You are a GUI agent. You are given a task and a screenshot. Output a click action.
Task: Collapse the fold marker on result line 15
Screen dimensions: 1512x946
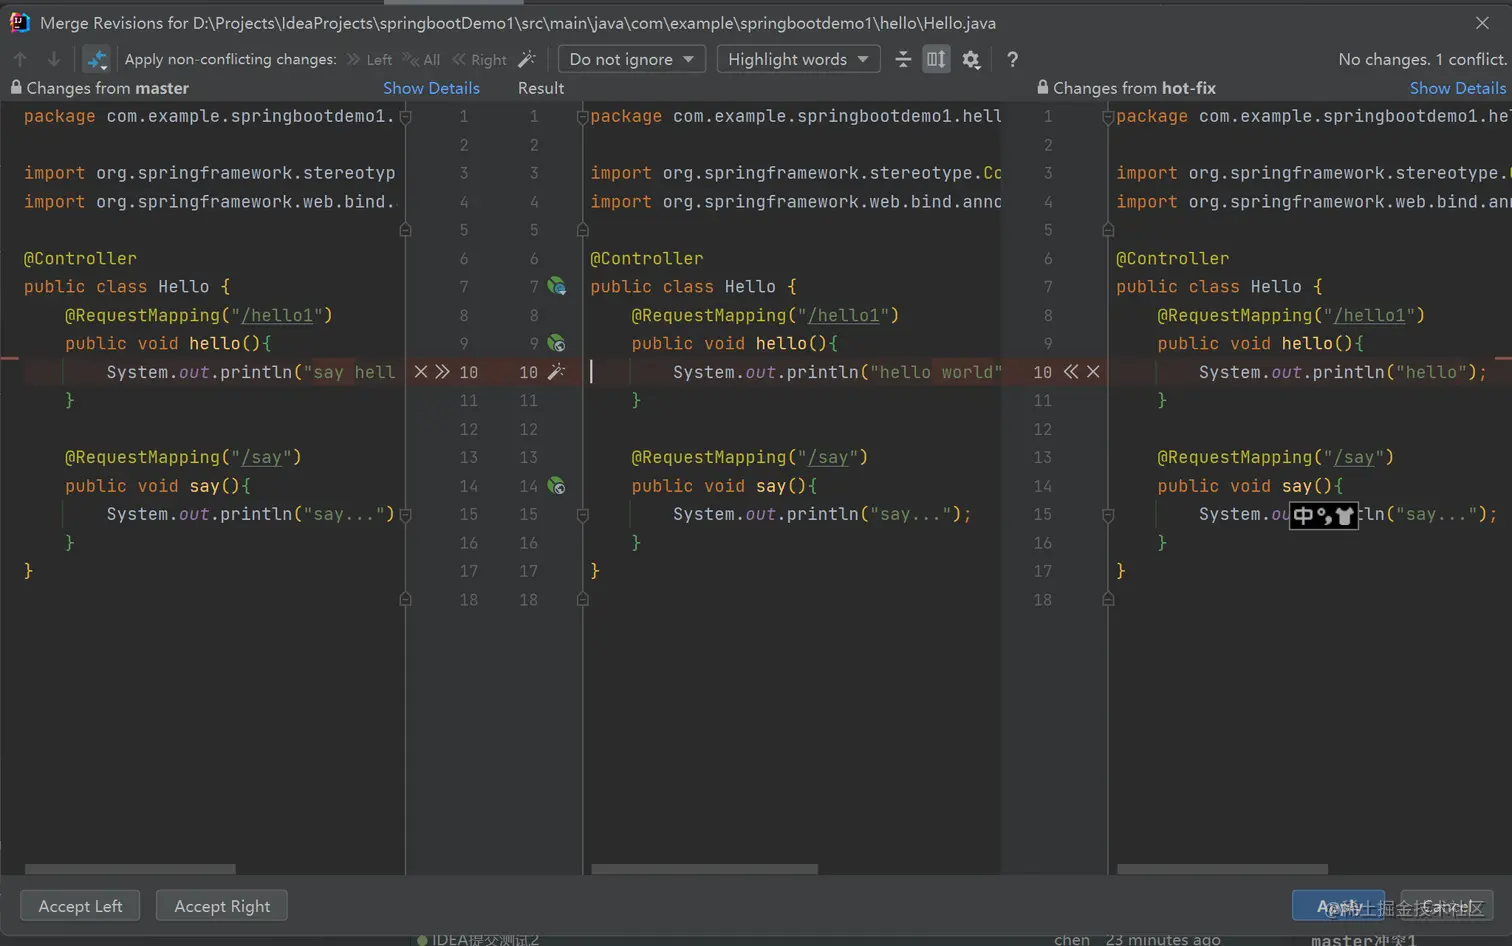pos(583,515)
